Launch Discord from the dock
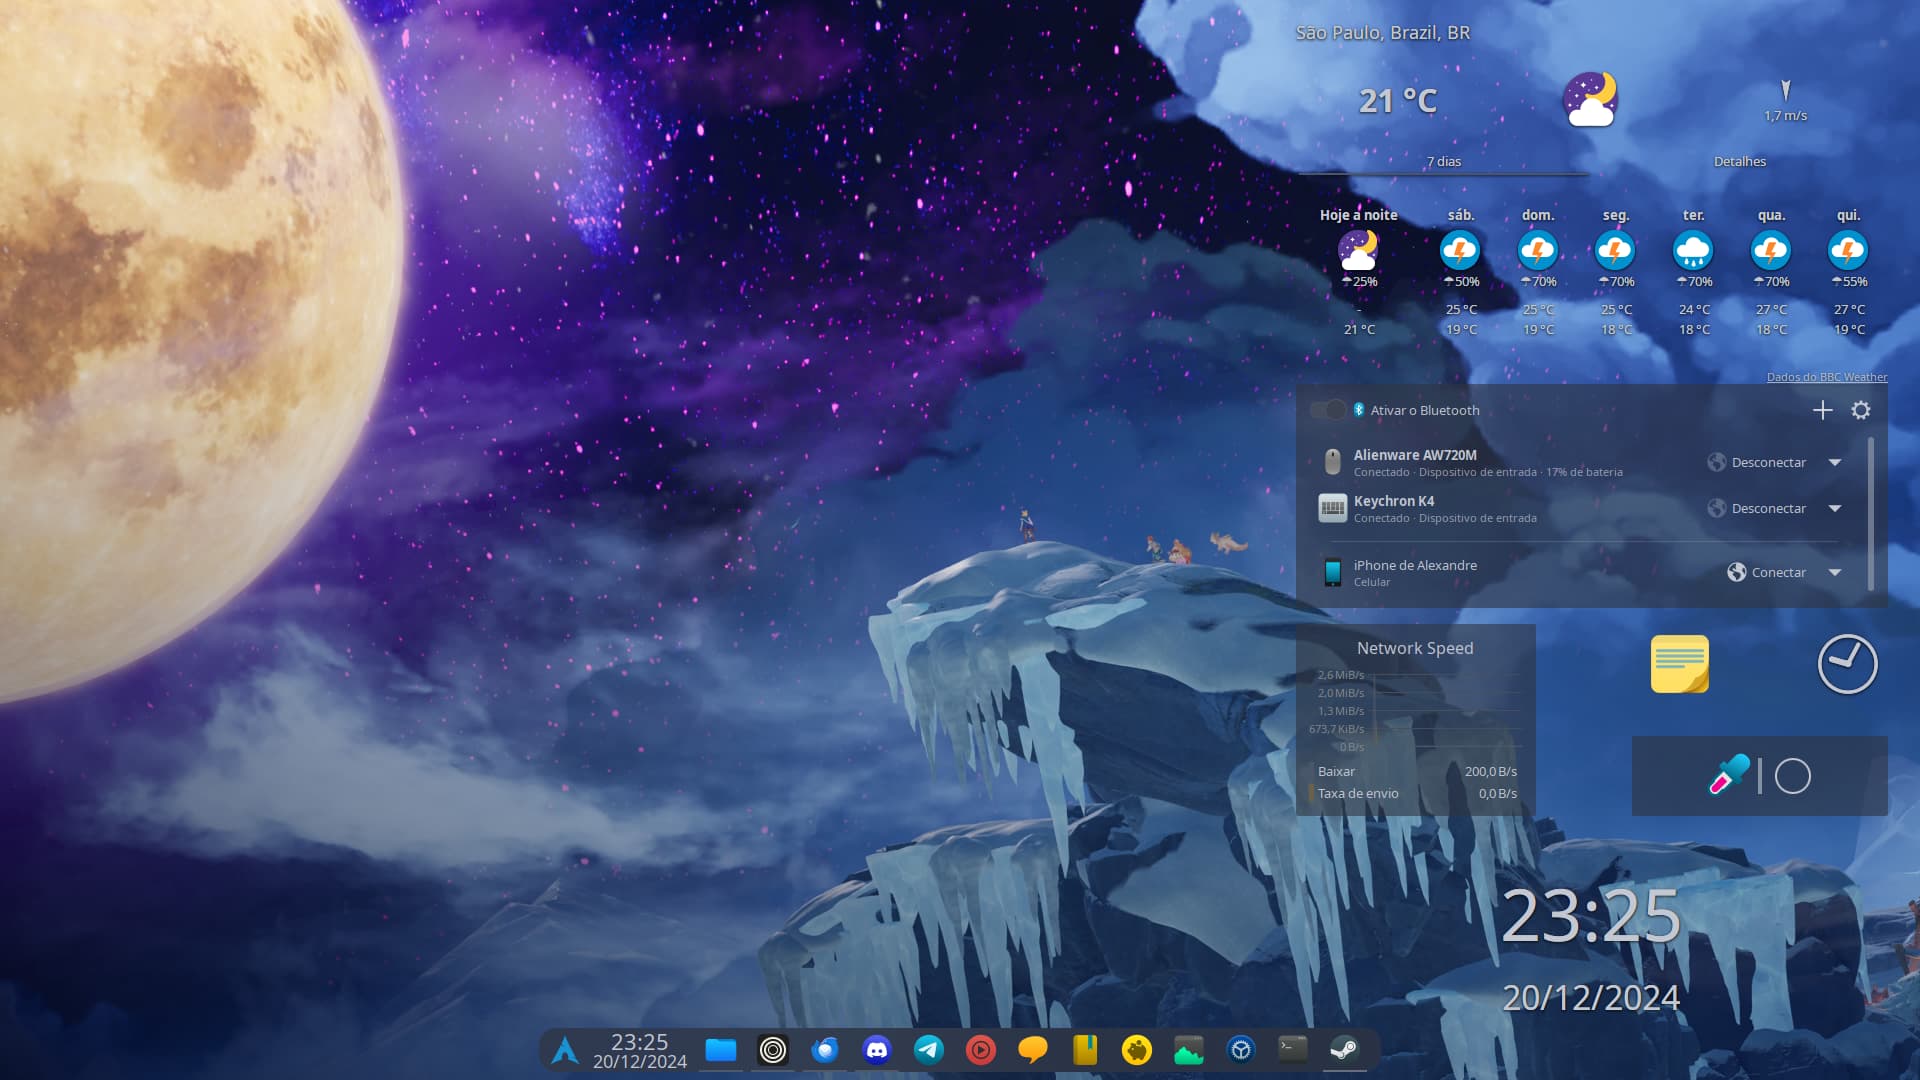 point(877,1050)
